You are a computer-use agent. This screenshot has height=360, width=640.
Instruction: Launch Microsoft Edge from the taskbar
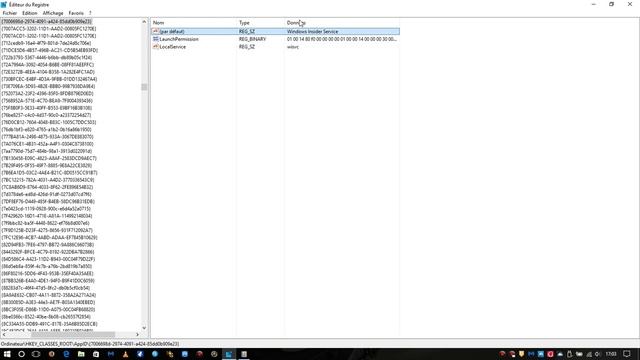coord(66,354)
